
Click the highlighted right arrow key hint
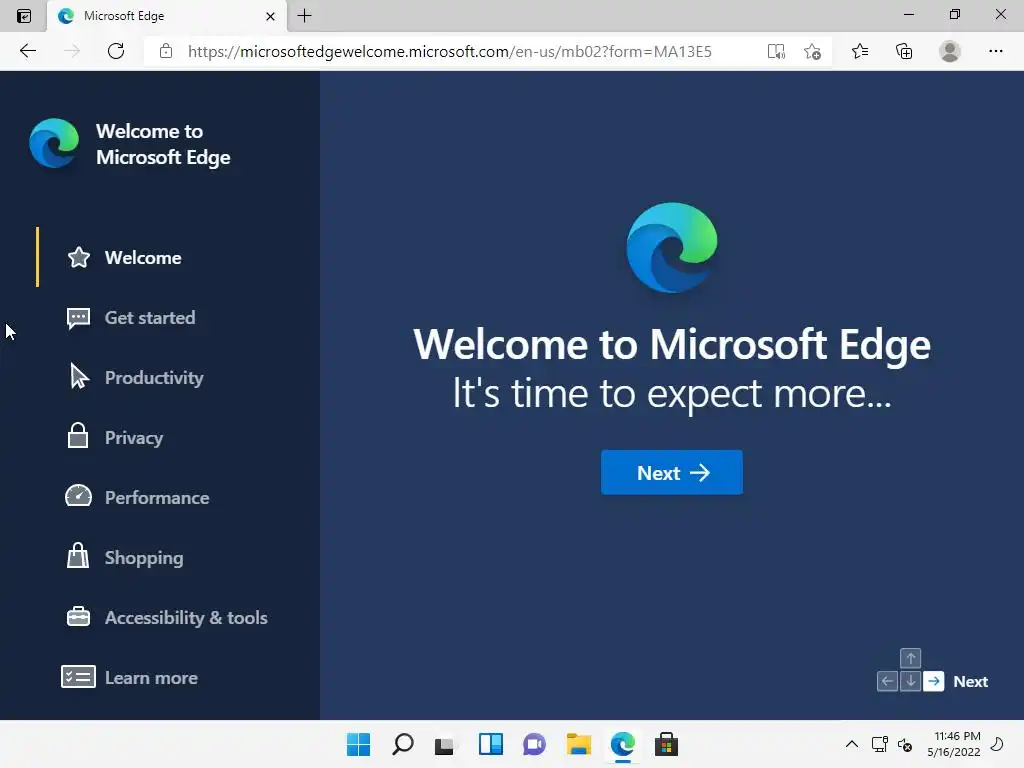click(934, 681)
